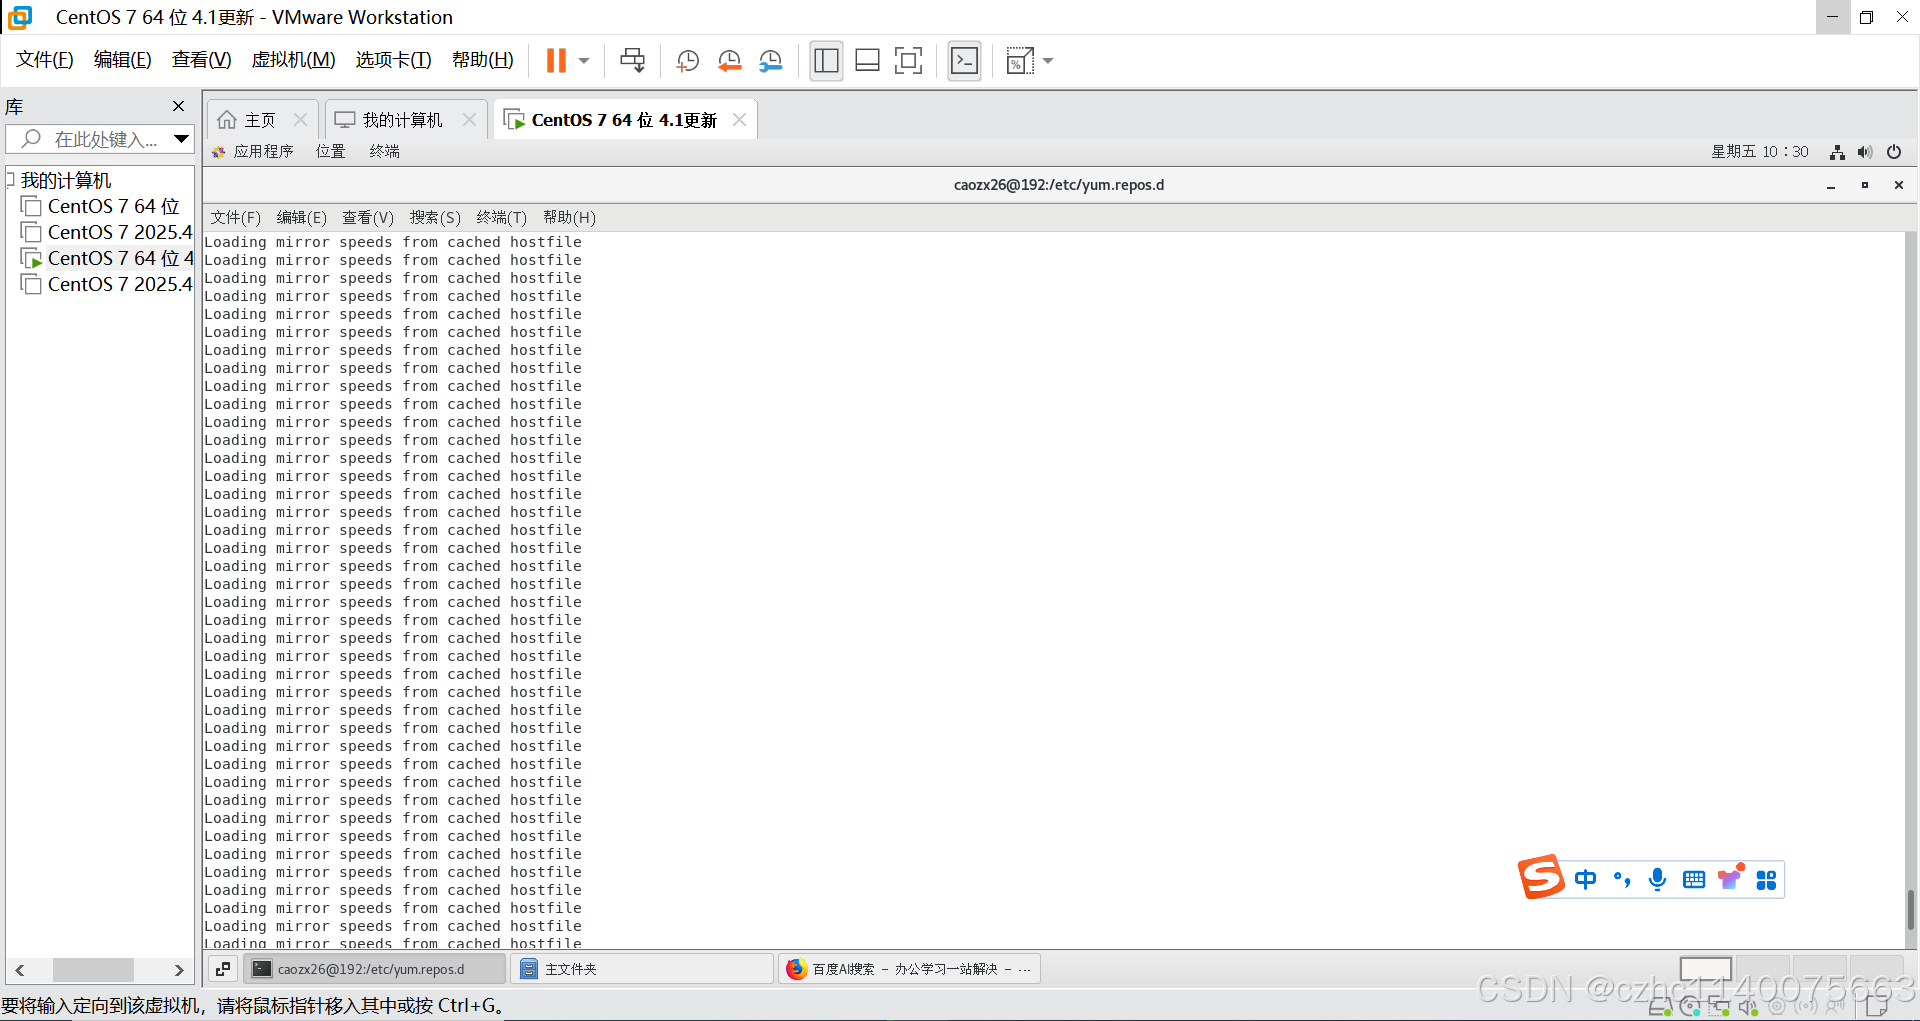This screenshot has width=1920, height=1021.
Task: Open the 文件(F) VMware menu
Action: pyautogui.click(x=44, y=60)
